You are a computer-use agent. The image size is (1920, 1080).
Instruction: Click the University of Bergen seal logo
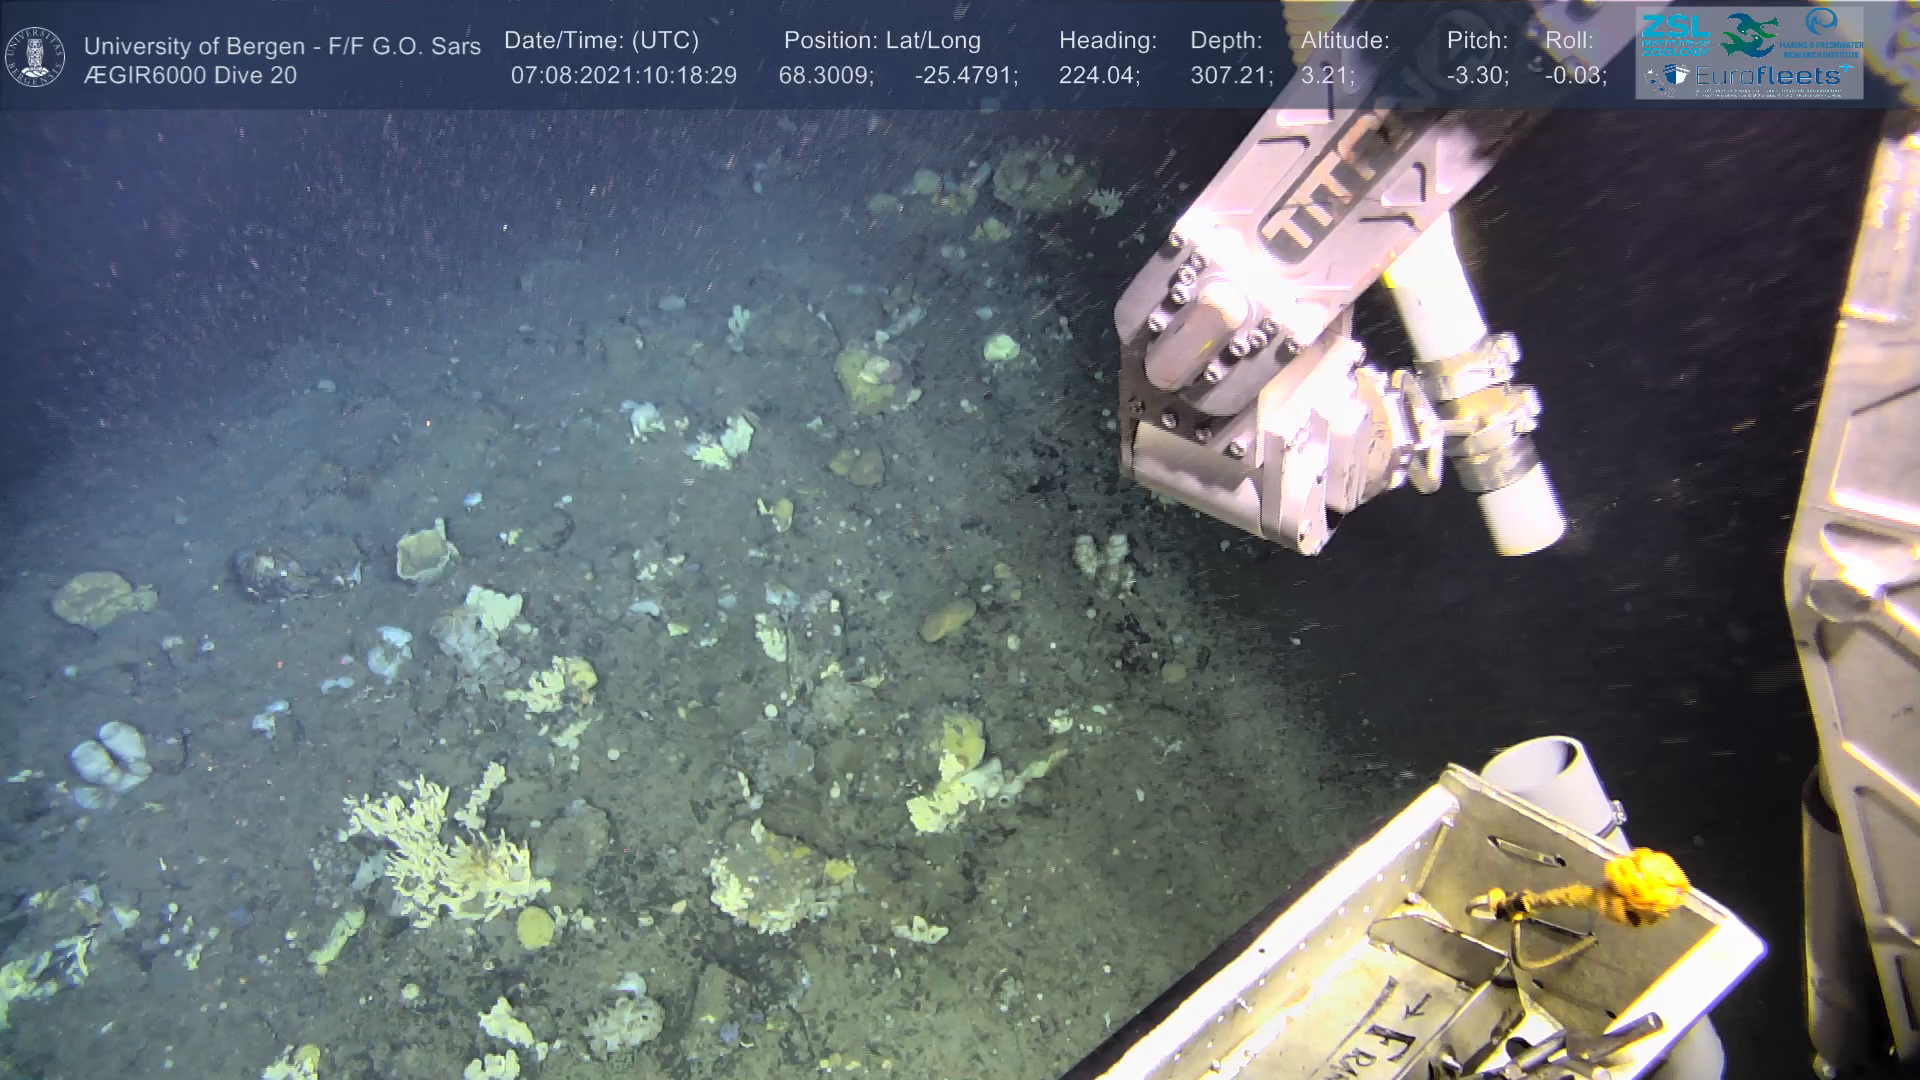point(35,57)
